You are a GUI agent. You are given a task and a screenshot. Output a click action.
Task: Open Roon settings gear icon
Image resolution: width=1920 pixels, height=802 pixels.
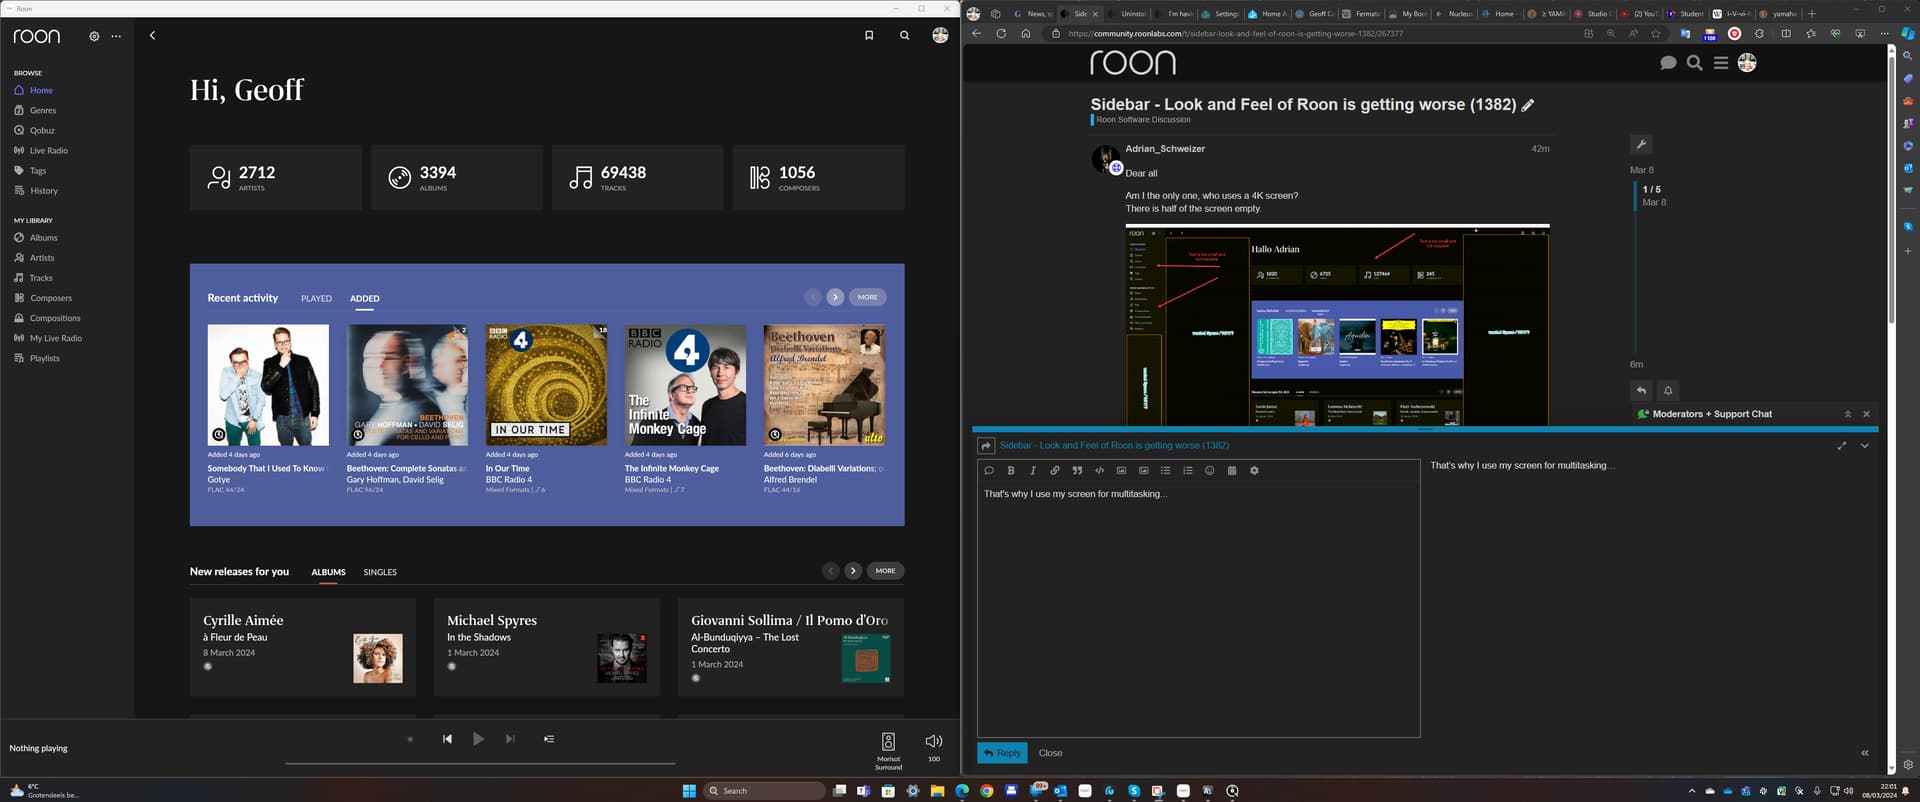coord(94,36)
